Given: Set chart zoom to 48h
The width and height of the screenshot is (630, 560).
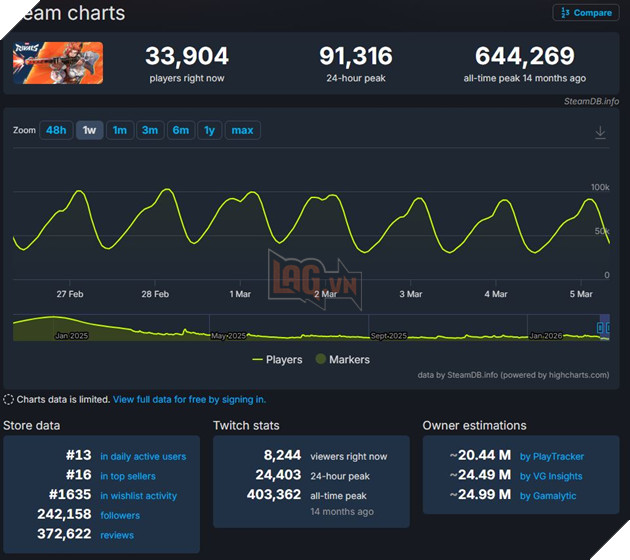Looking at the screenshot, I should [55, 131].
